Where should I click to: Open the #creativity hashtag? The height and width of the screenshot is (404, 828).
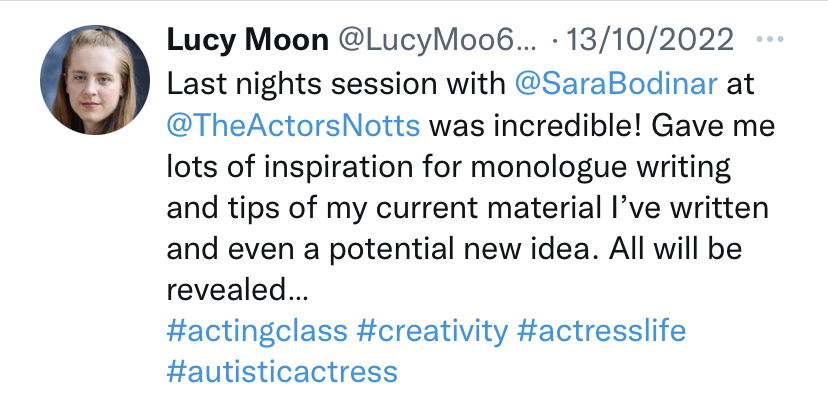click(x=432, y=331)
